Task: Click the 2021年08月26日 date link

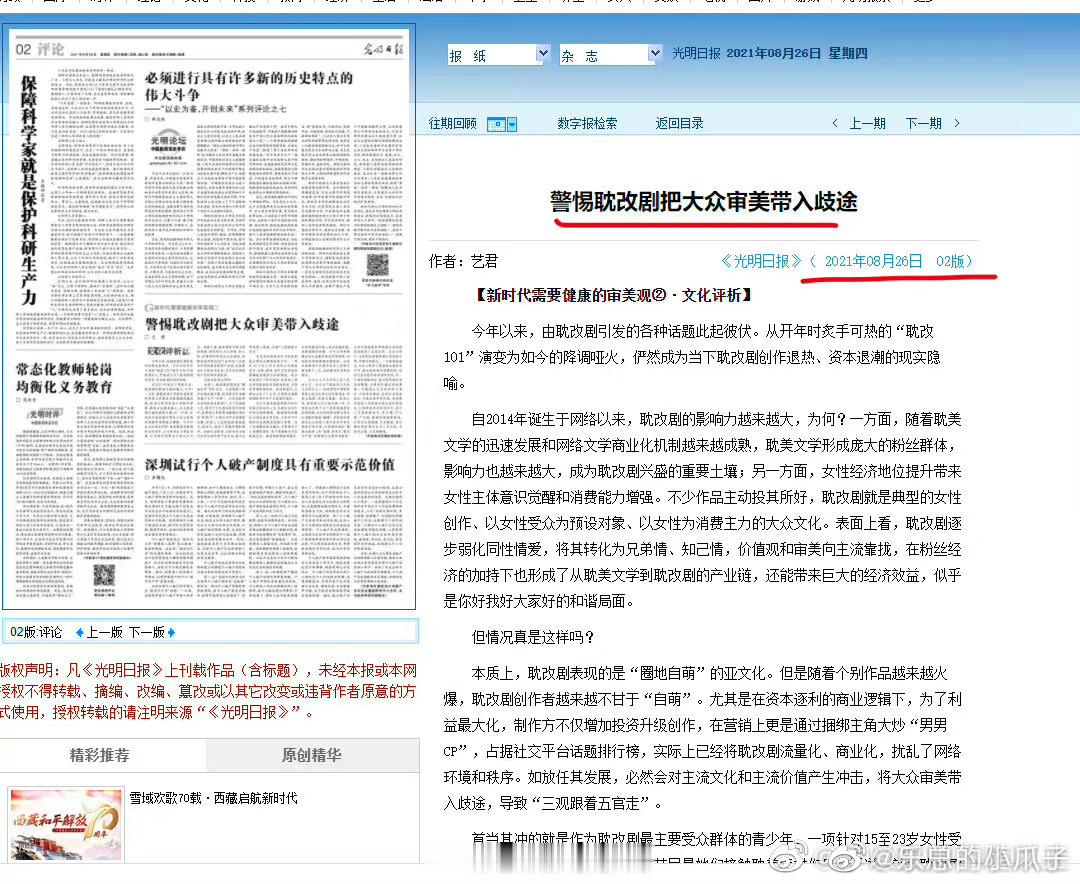Action: [873, 261]
